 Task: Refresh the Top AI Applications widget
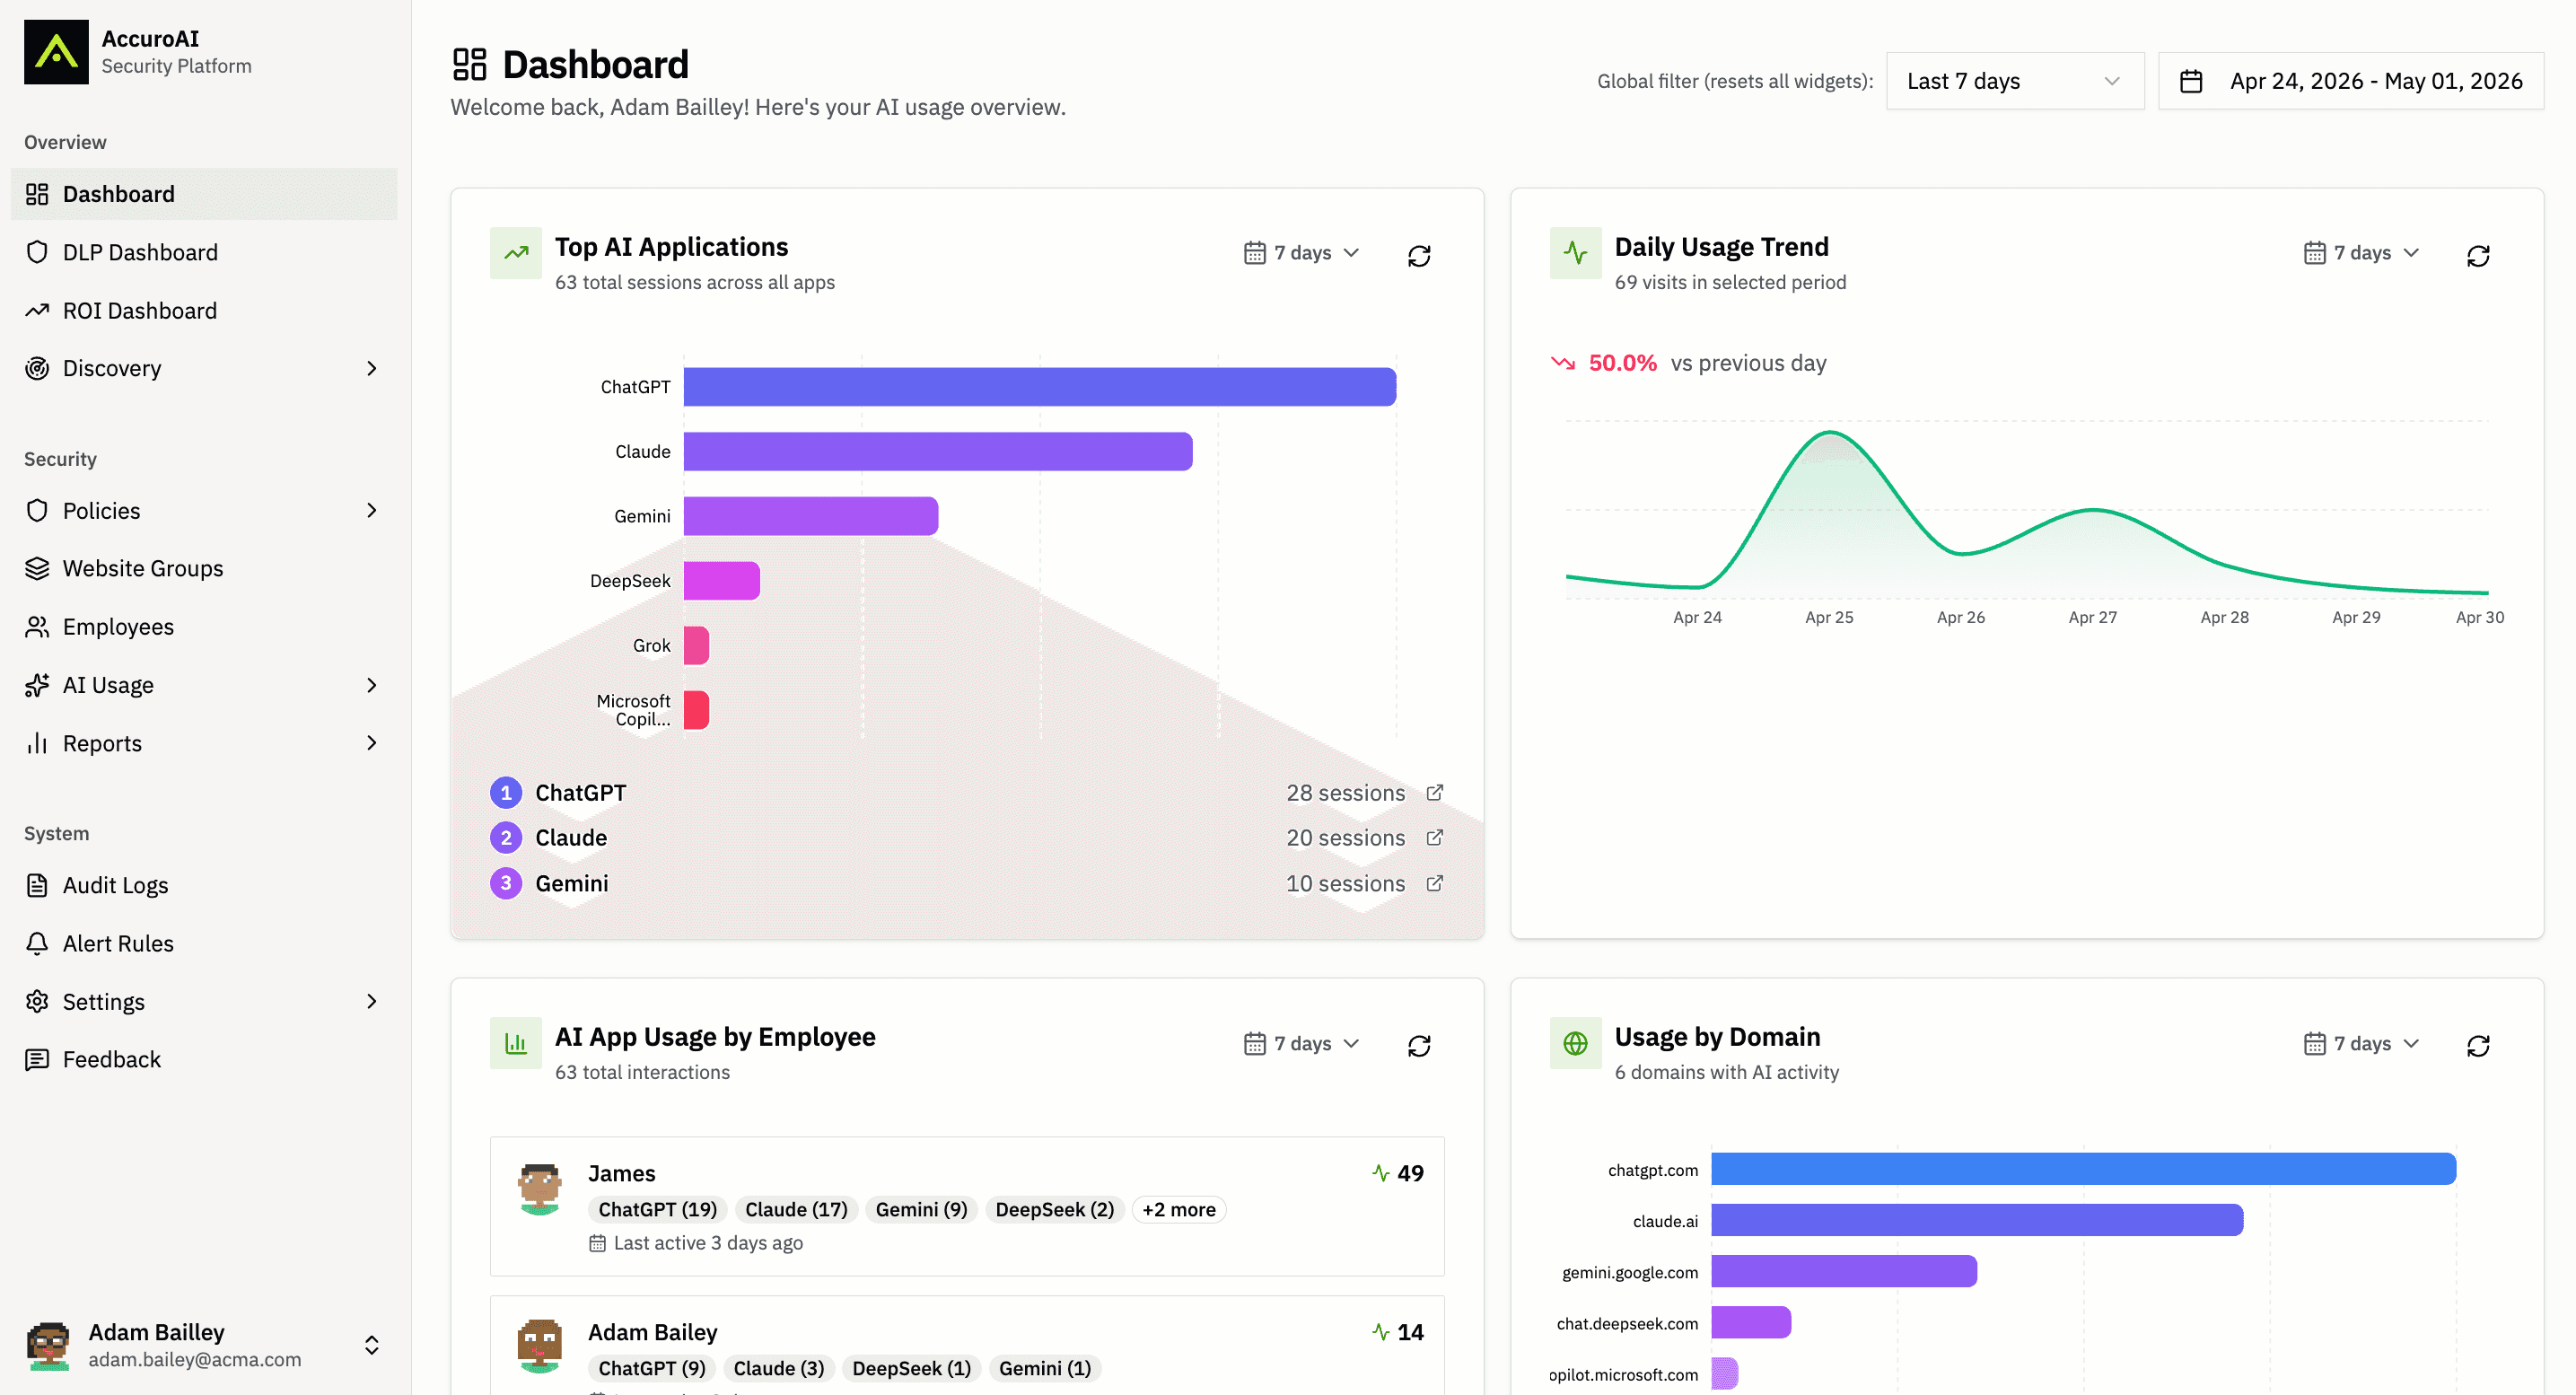(1419, 256)
